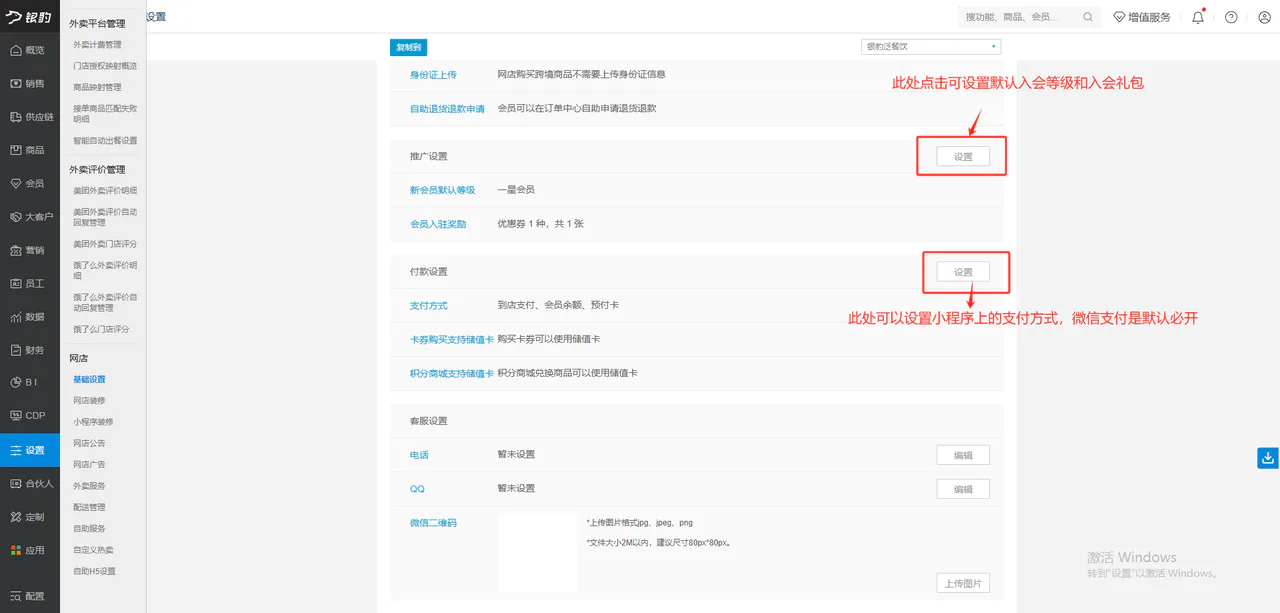This screenshot has height=613, width=1280.
Task: Open the 供应链 section in the left sidebar
Action: pyautogui.click(x=29, y=117)
